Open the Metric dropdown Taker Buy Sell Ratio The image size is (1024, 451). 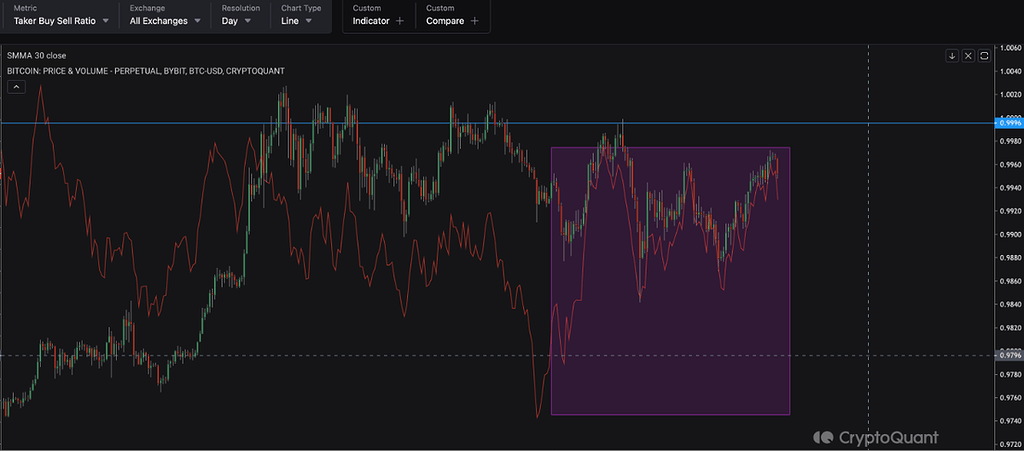click(60, 20)
